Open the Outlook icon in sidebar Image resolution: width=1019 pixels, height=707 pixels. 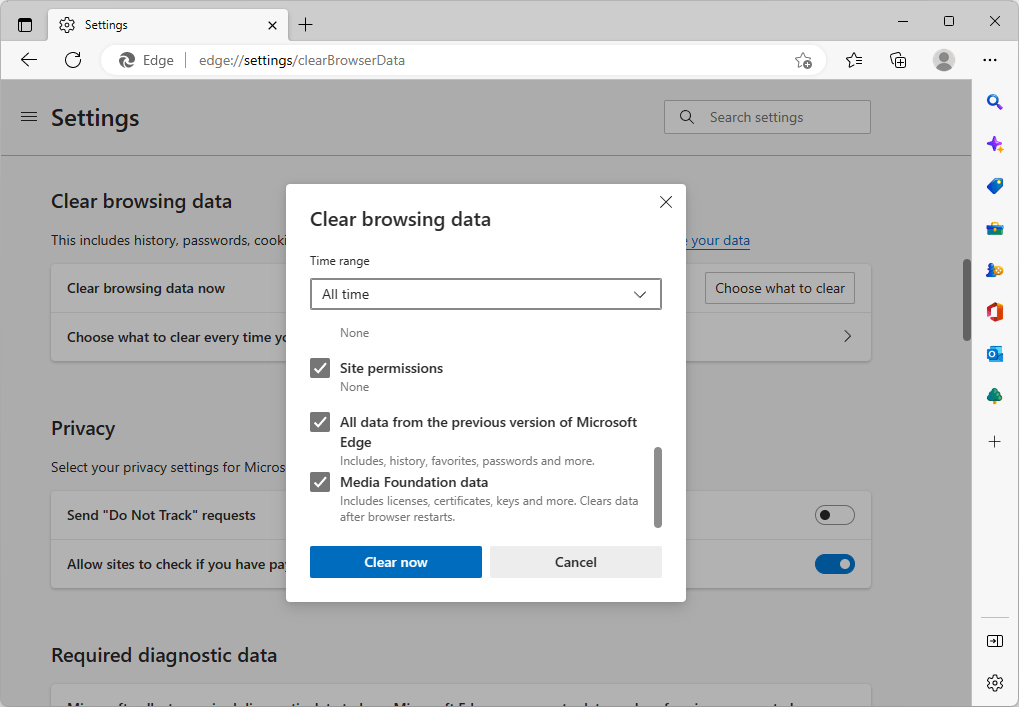(x=994, y=354)
